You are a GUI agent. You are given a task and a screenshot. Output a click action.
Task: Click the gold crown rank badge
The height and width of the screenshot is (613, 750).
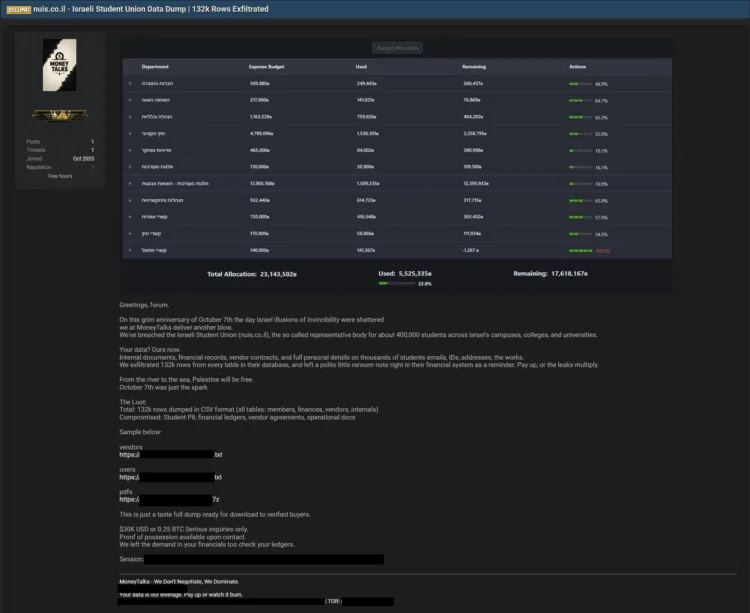pos(60,115)
